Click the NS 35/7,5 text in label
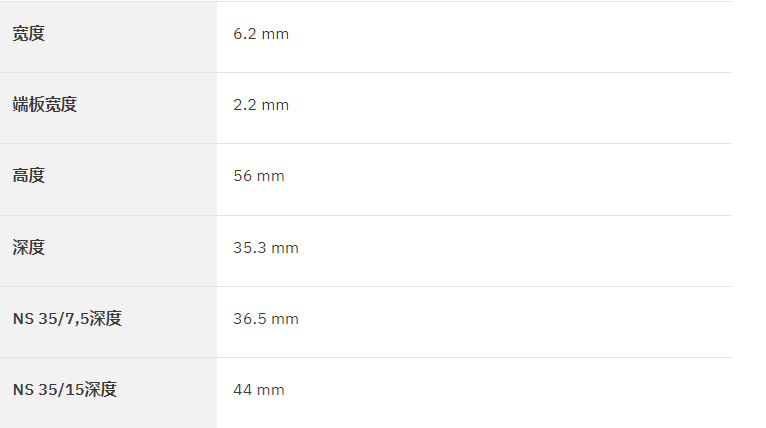The height and width of the screenshot is (428, 766). (x=51, y=319)
